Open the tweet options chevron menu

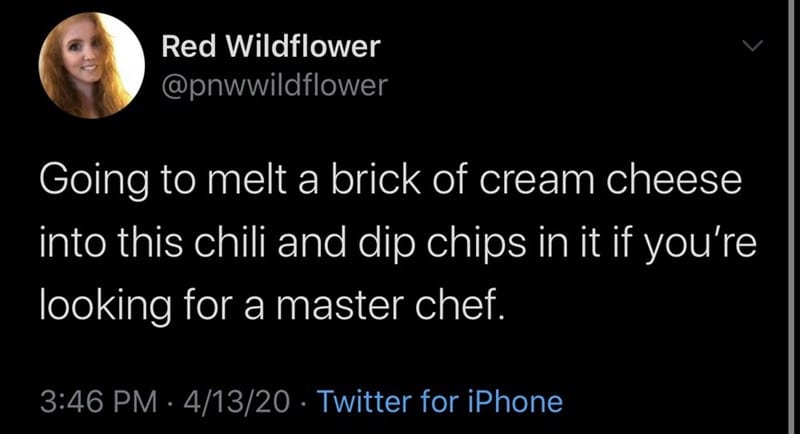(x=752, y=46)
